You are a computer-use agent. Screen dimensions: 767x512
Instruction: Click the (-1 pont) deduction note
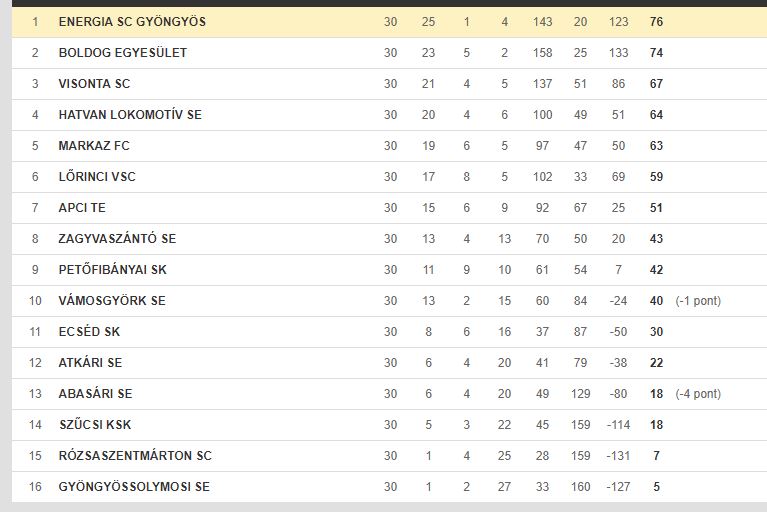pos(698,301)
